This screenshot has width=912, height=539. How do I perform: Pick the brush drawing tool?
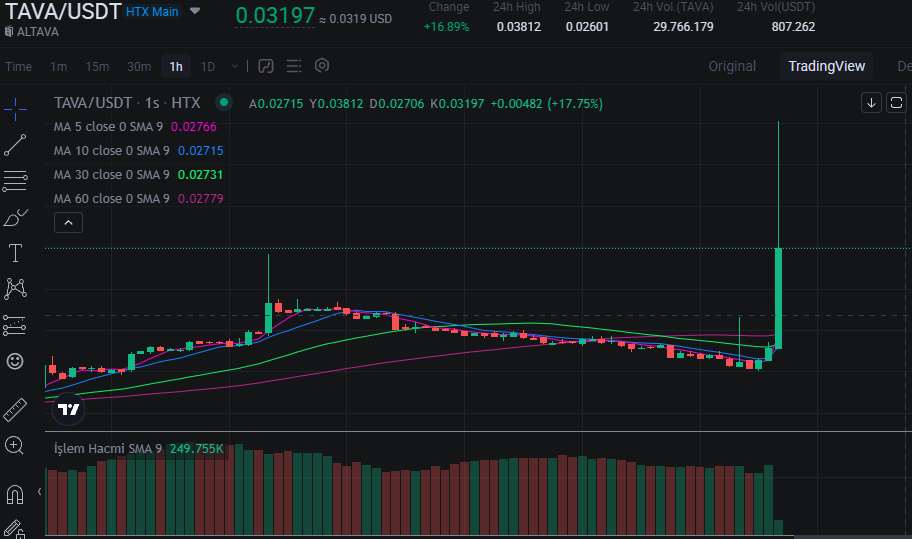click(x=15, y=217)
